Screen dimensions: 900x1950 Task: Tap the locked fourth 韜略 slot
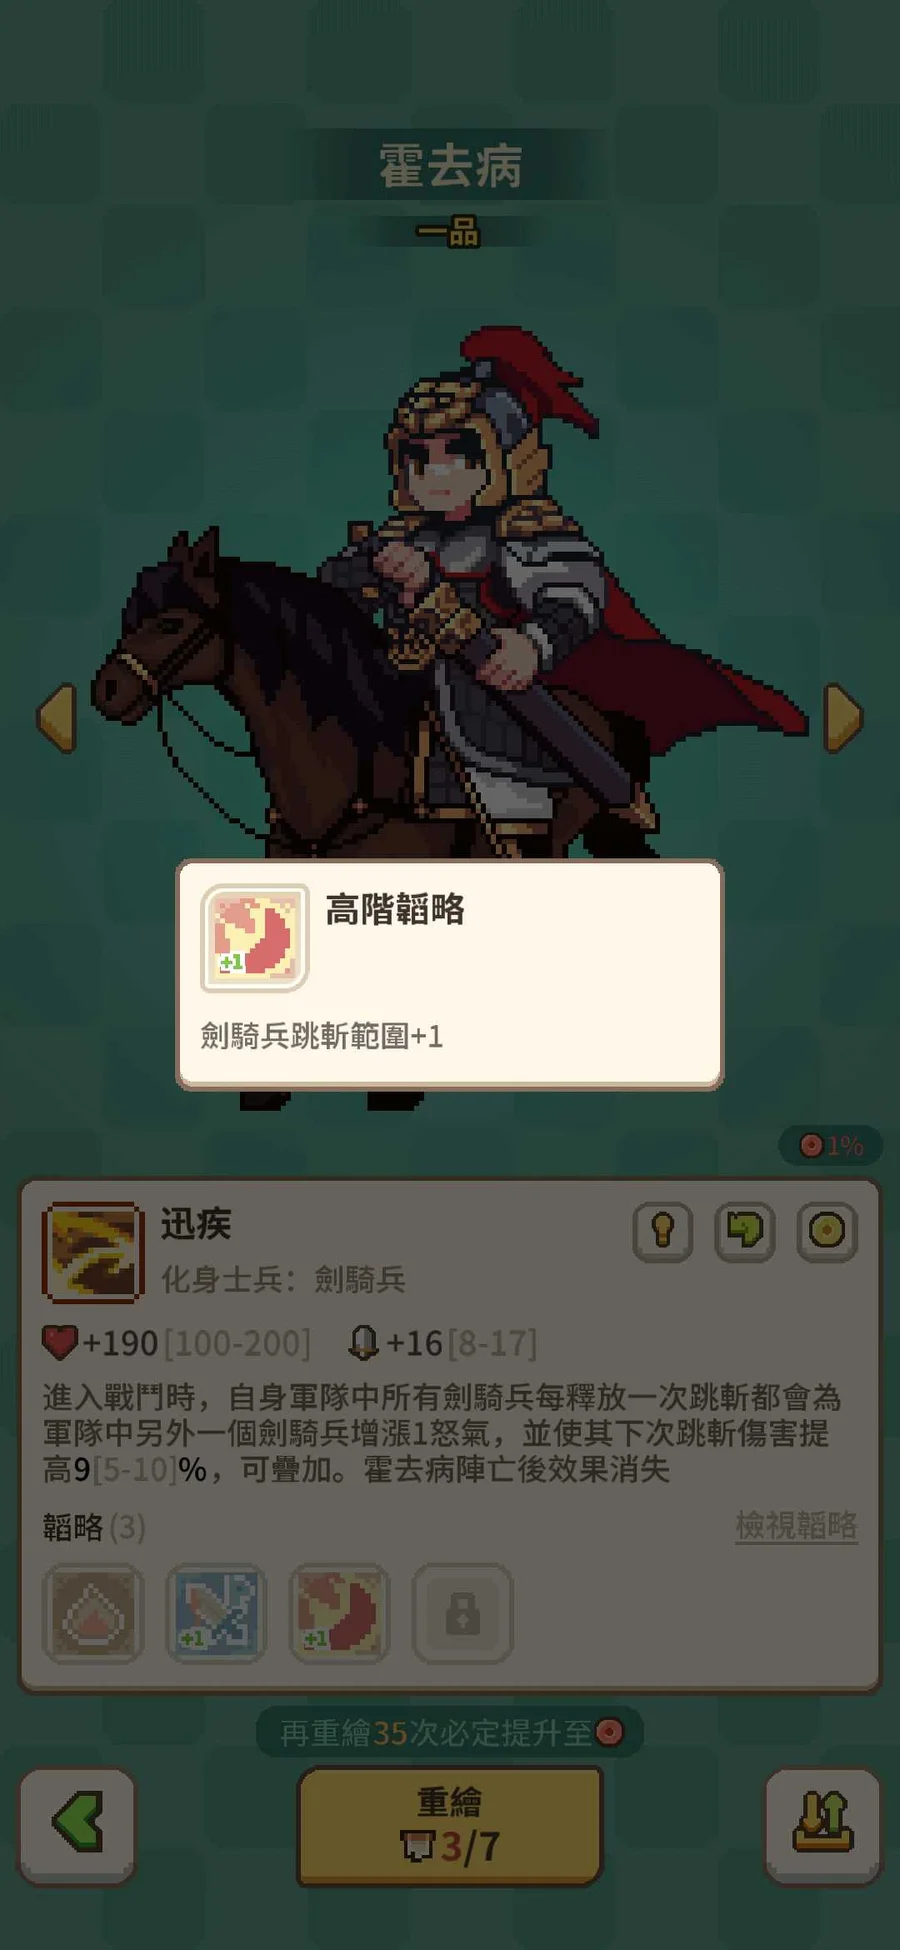462,1613
